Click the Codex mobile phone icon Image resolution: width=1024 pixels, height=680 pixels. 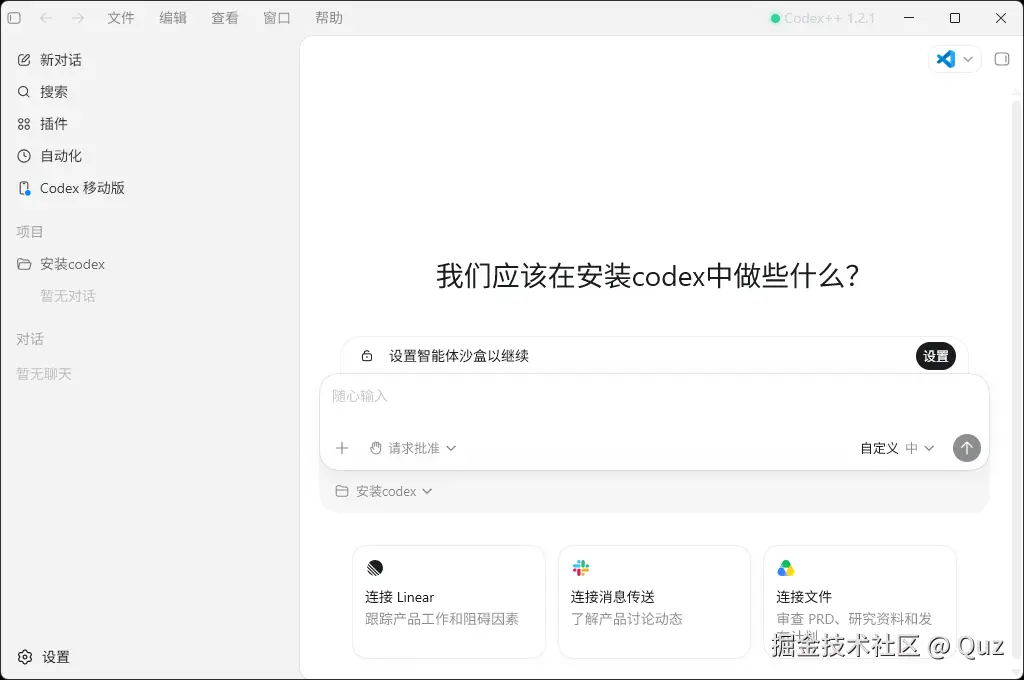24,188
